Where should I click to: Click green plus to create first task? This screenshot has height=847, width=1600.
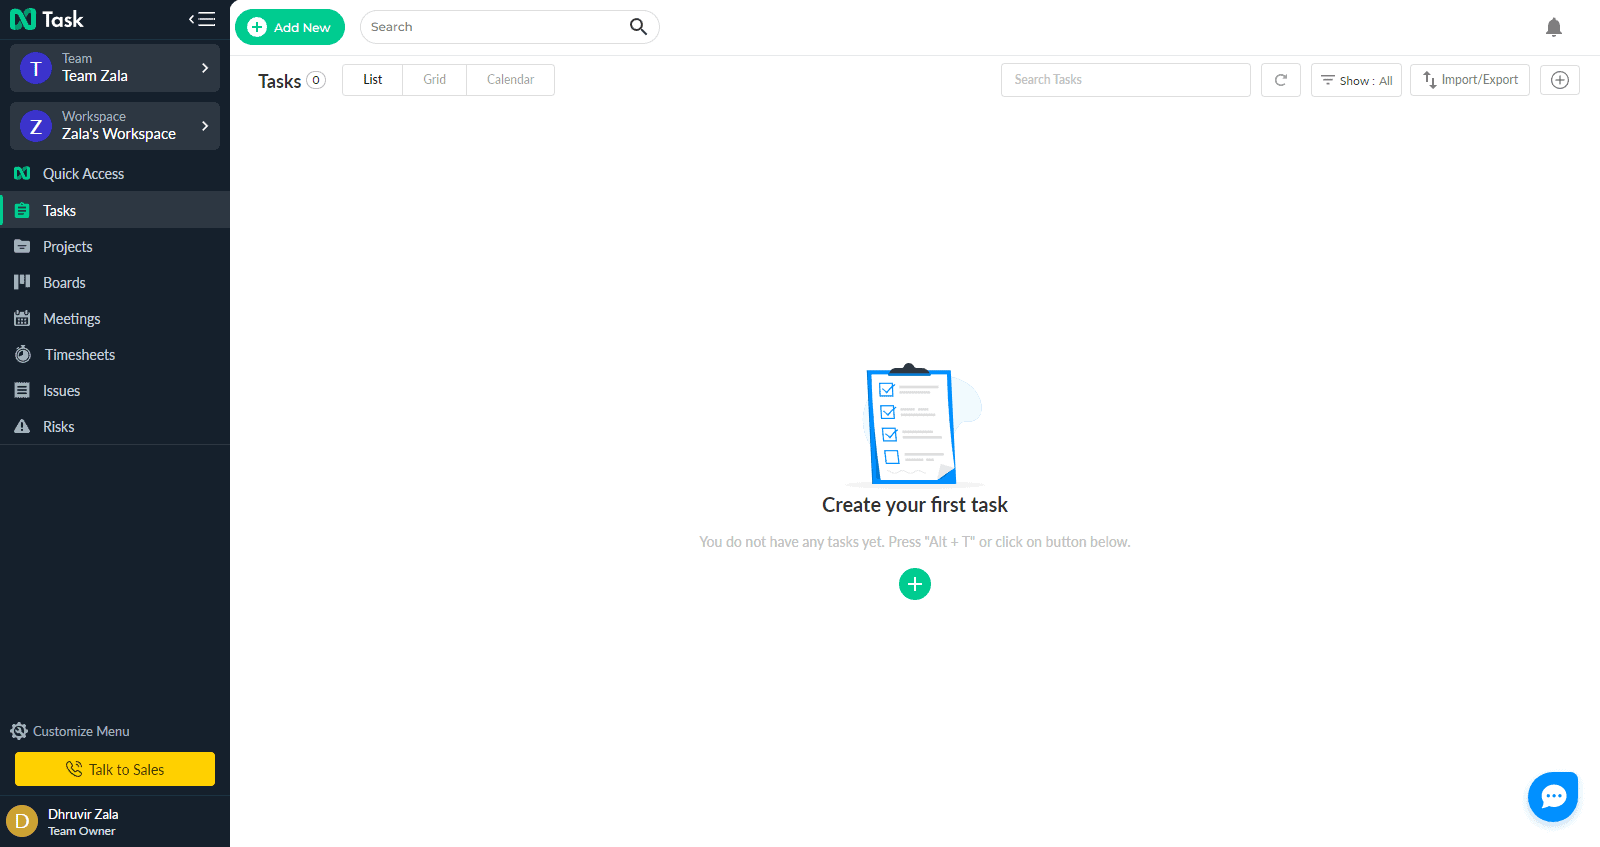pyautogui.click(x=915, y=584)
